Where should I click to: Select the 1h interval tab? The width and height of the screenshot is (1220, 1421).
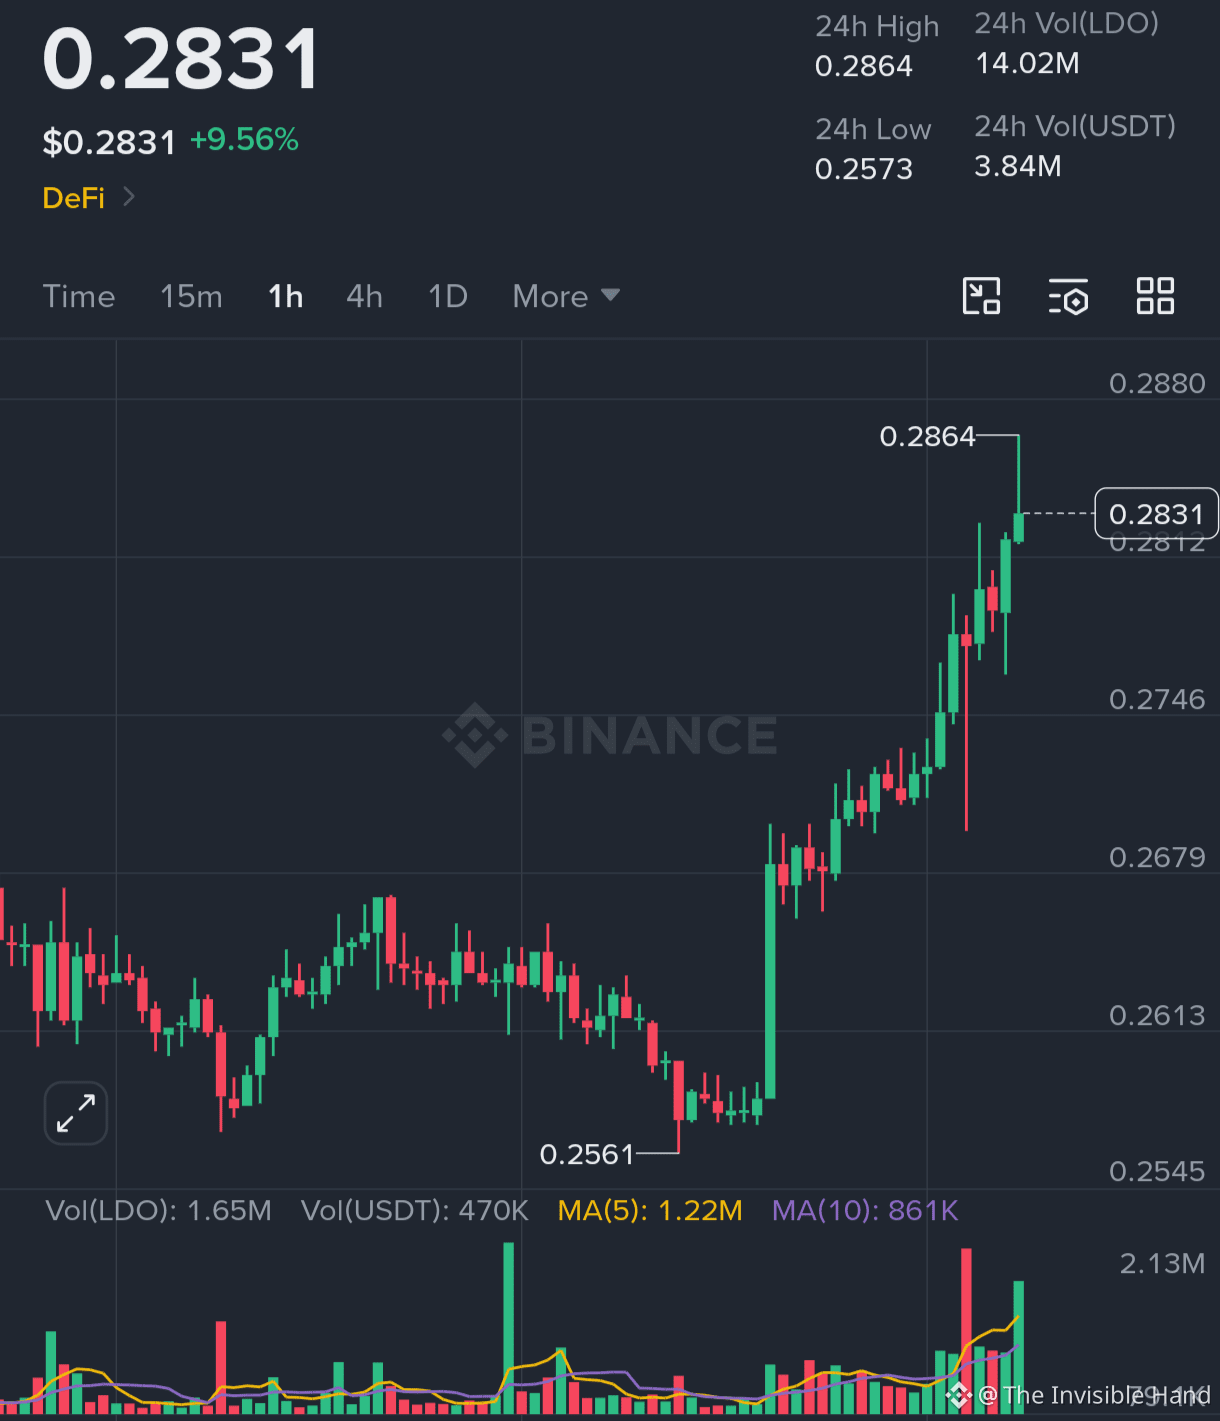click(x=286, y=296)
